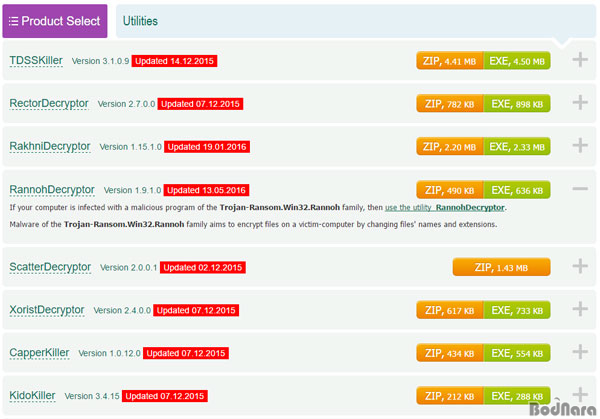Click the 'Updated 19.01.2016' badge
The height and width of the screenshot is (419, 600).
207,147
